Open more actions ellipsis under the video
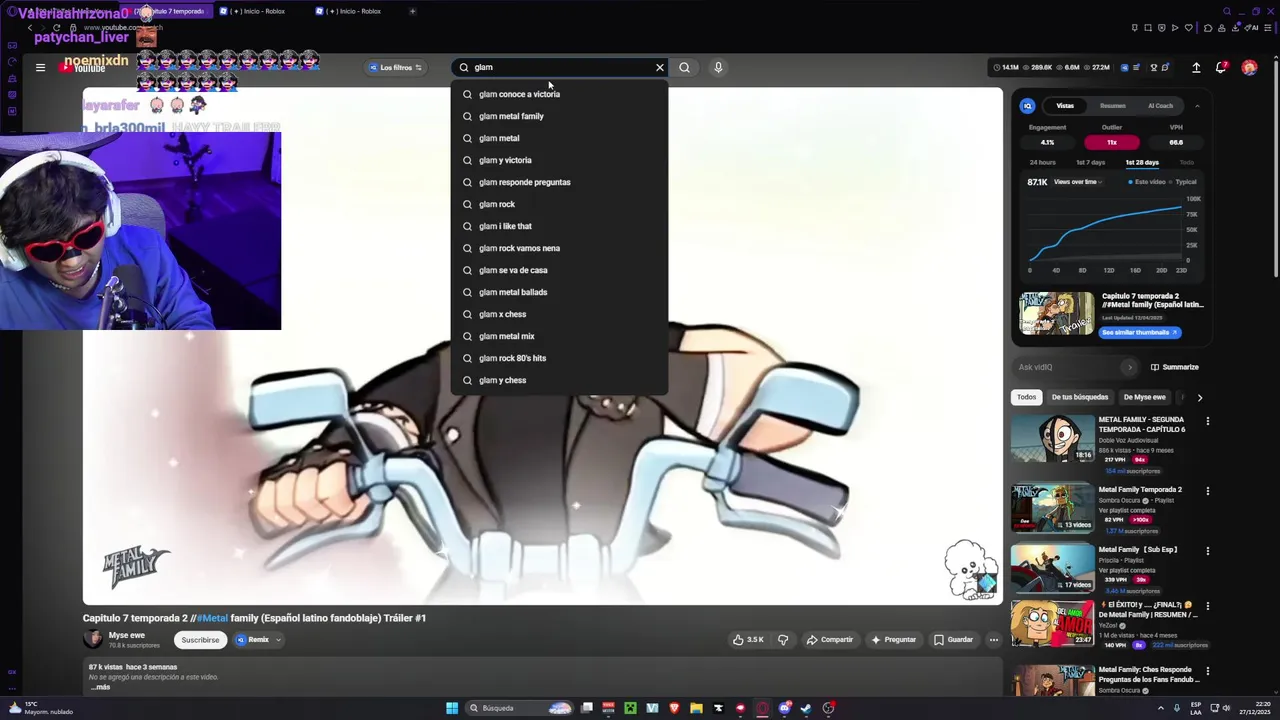Image resolution: width=1280 pixels, height=720 pixels. 994,640
